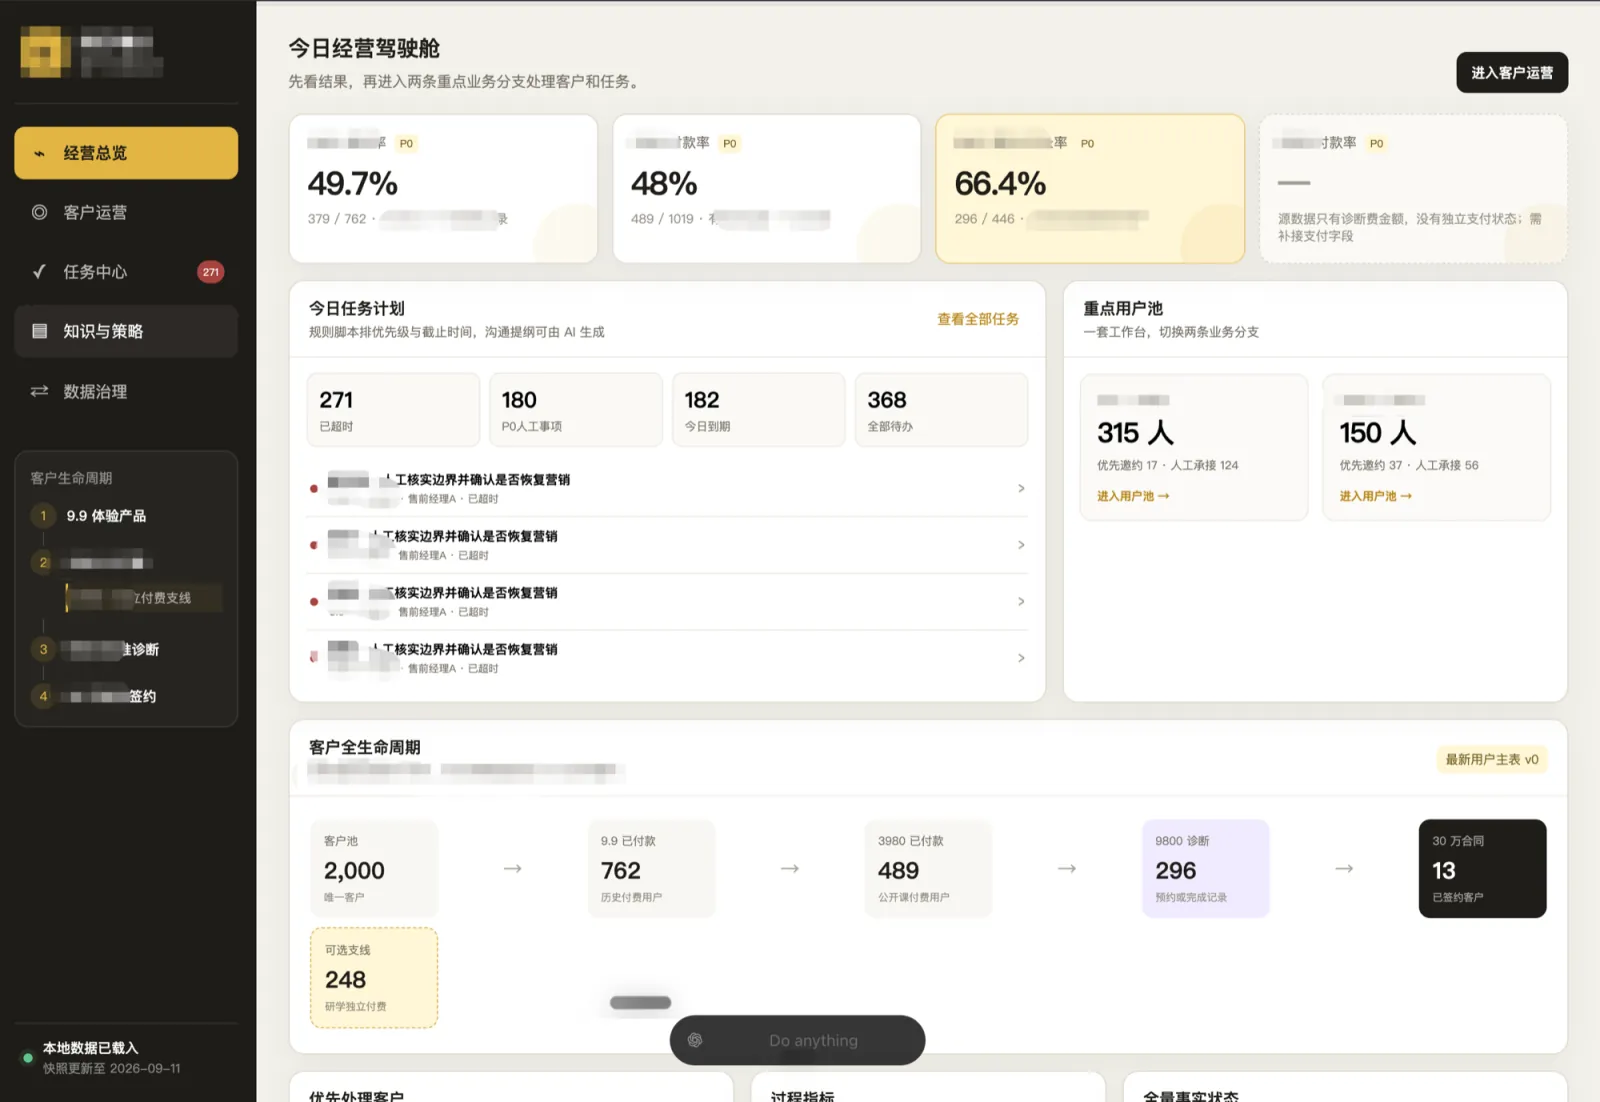Click the 数据治理 swap-arrows icon
The height and width of the screenshot is (1102, 1600).
point(40,391)
